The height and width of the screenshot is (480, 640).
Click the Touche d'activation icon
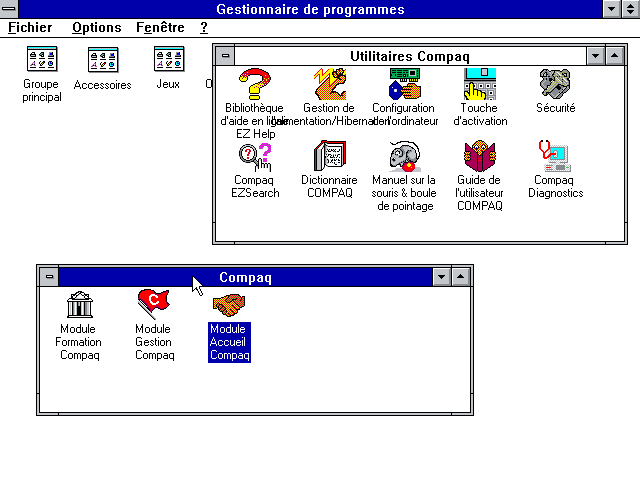[480, 84]
